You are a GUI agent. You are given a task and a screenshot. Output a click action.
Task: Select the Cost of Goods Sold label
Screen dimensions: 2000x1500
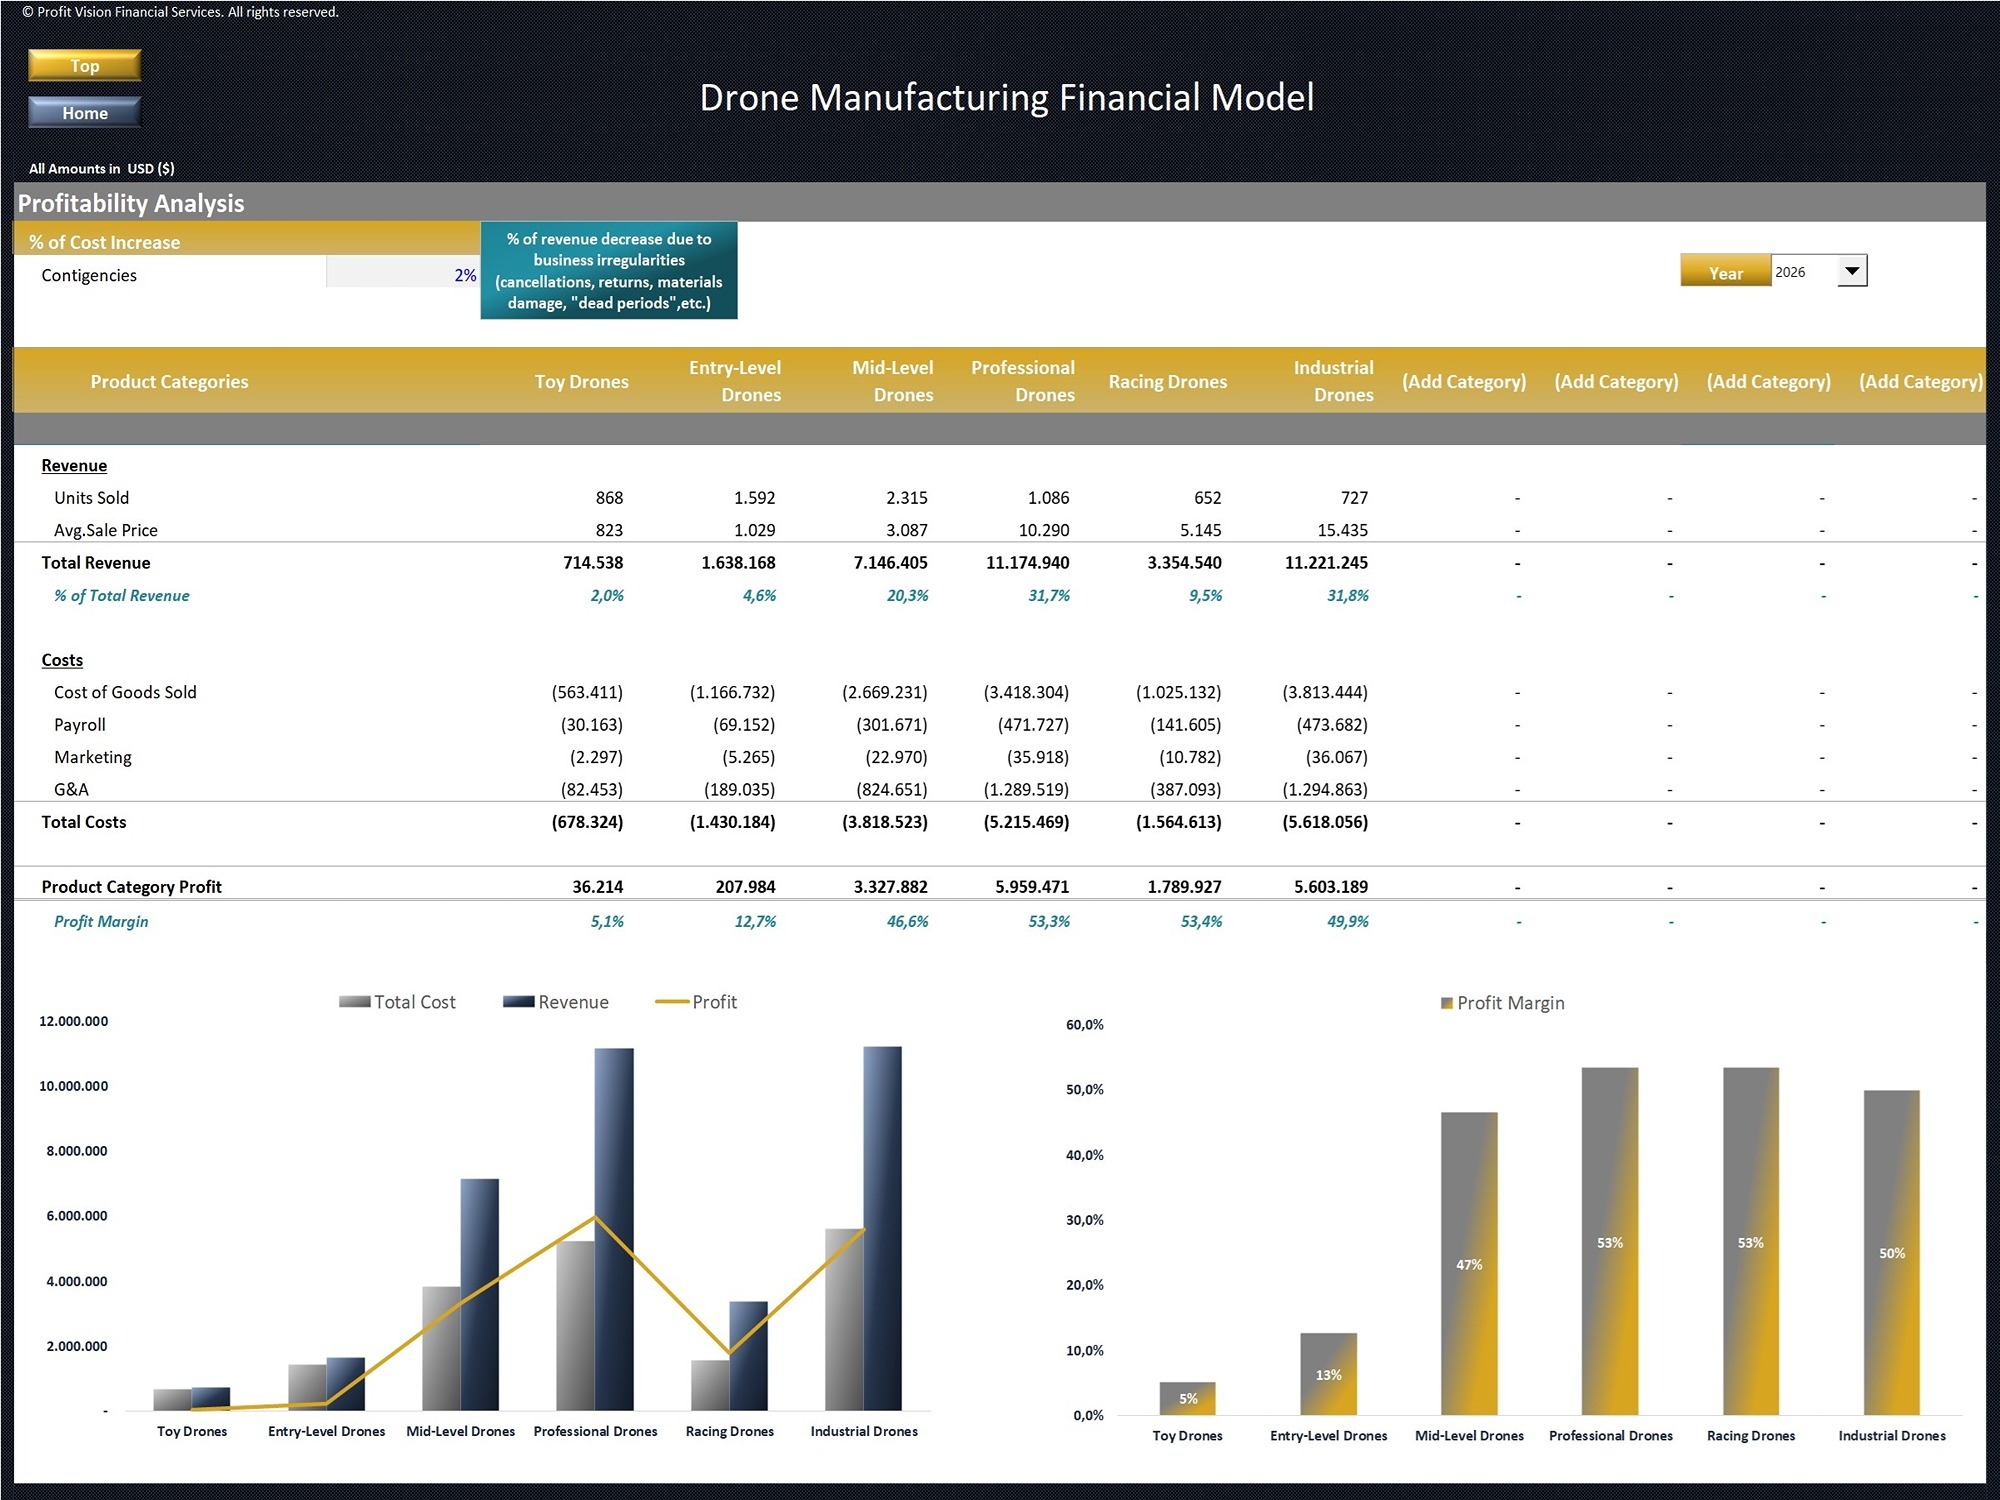click(125, 692)
